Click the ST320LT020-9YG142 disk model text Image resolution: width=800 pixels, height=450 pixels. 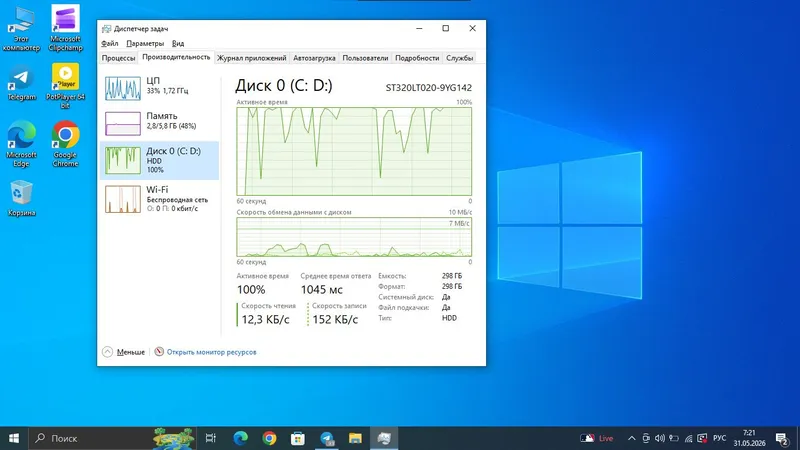coord(429,88)
